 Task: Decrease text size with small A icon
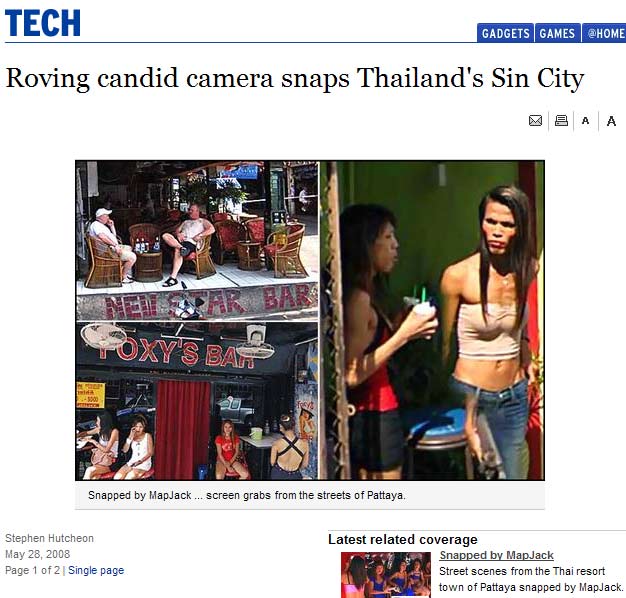[585, 121]
